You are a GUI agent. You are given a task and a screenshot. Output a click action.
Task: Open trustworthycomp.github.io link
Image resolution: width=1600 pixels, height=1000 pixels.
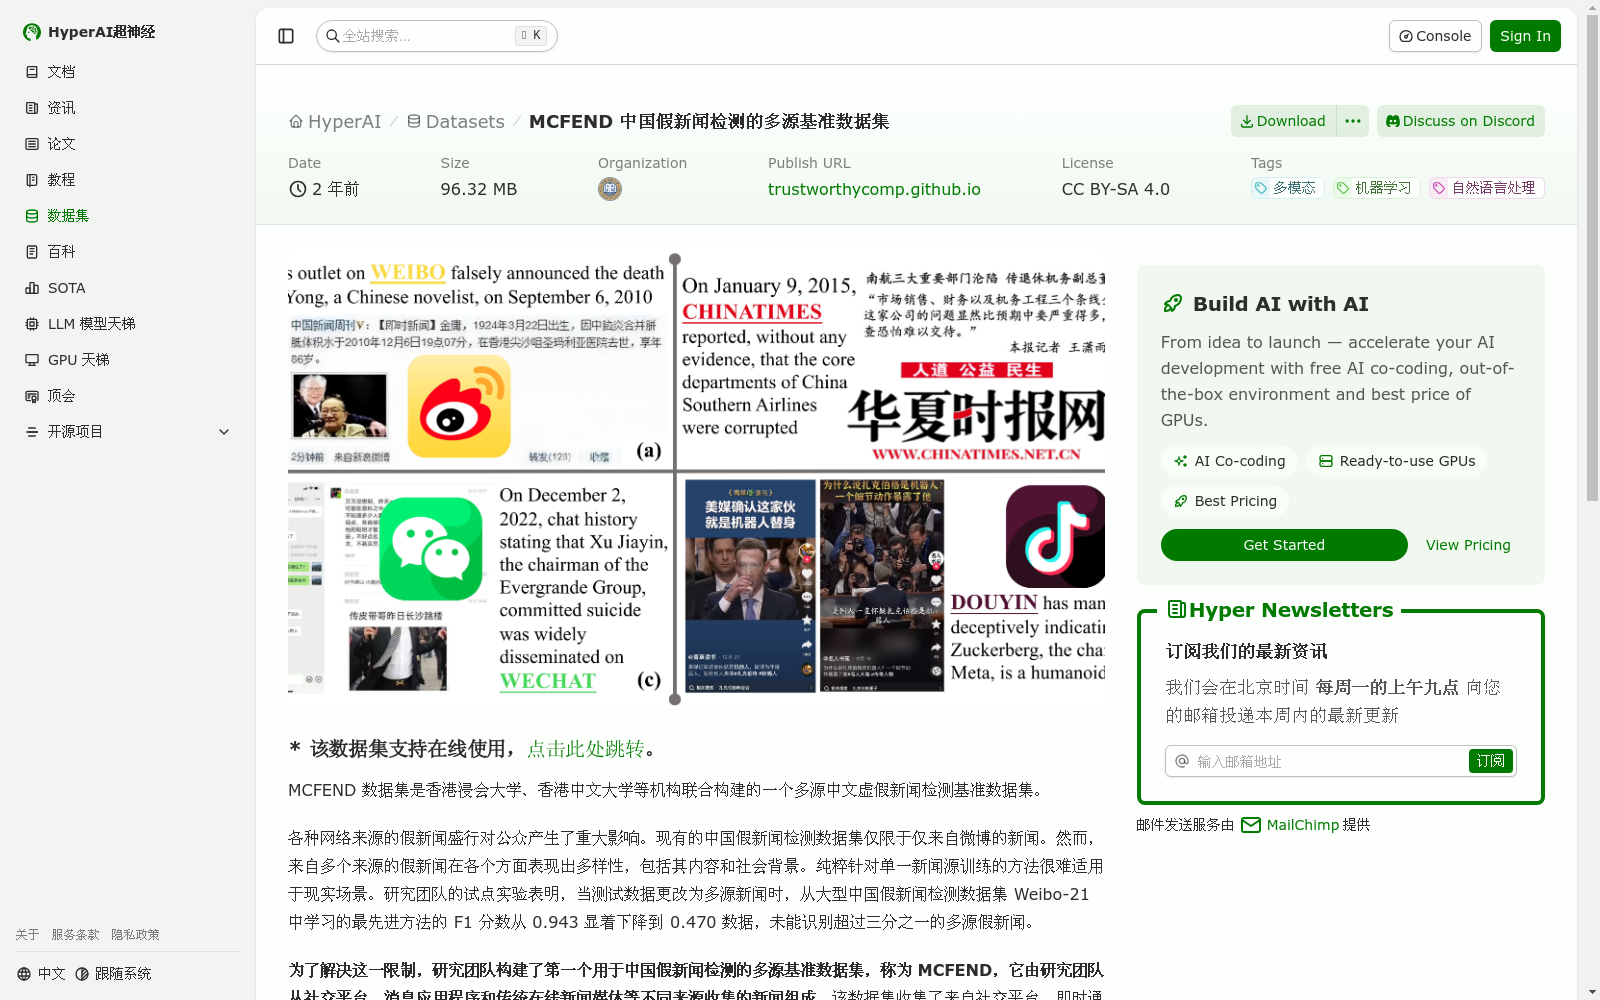[874, 189]
